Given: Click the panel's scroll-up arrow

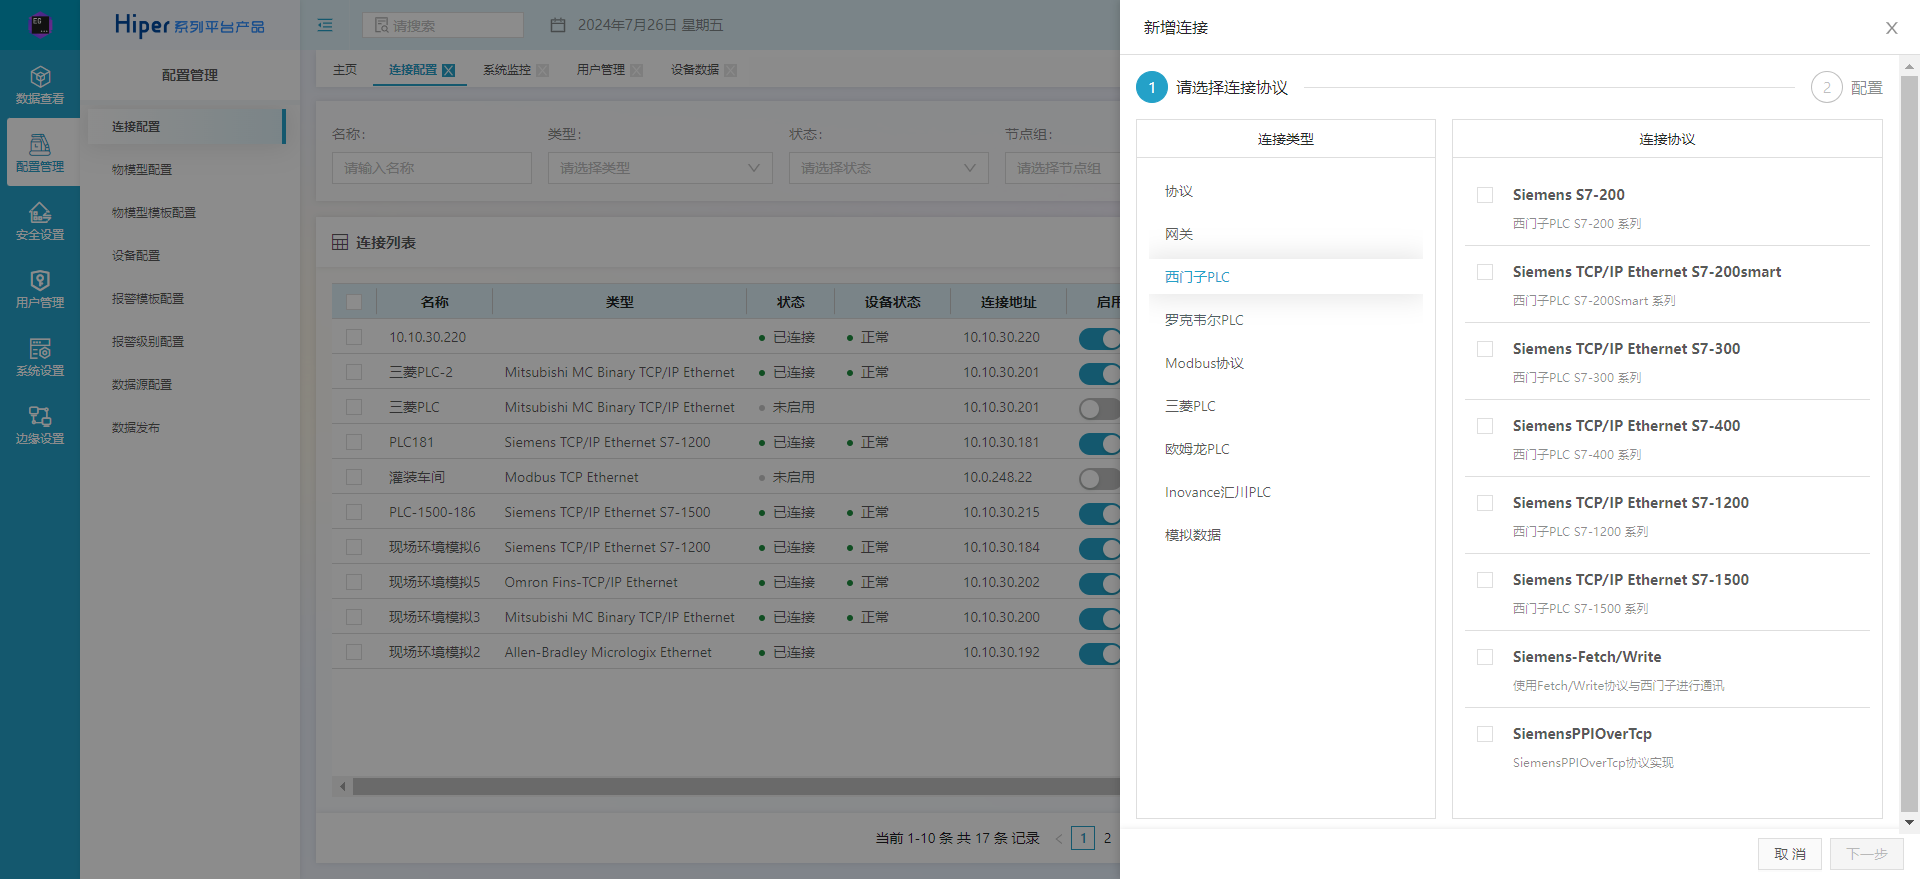Looking at the screenshot, I should click(1909, 67).
